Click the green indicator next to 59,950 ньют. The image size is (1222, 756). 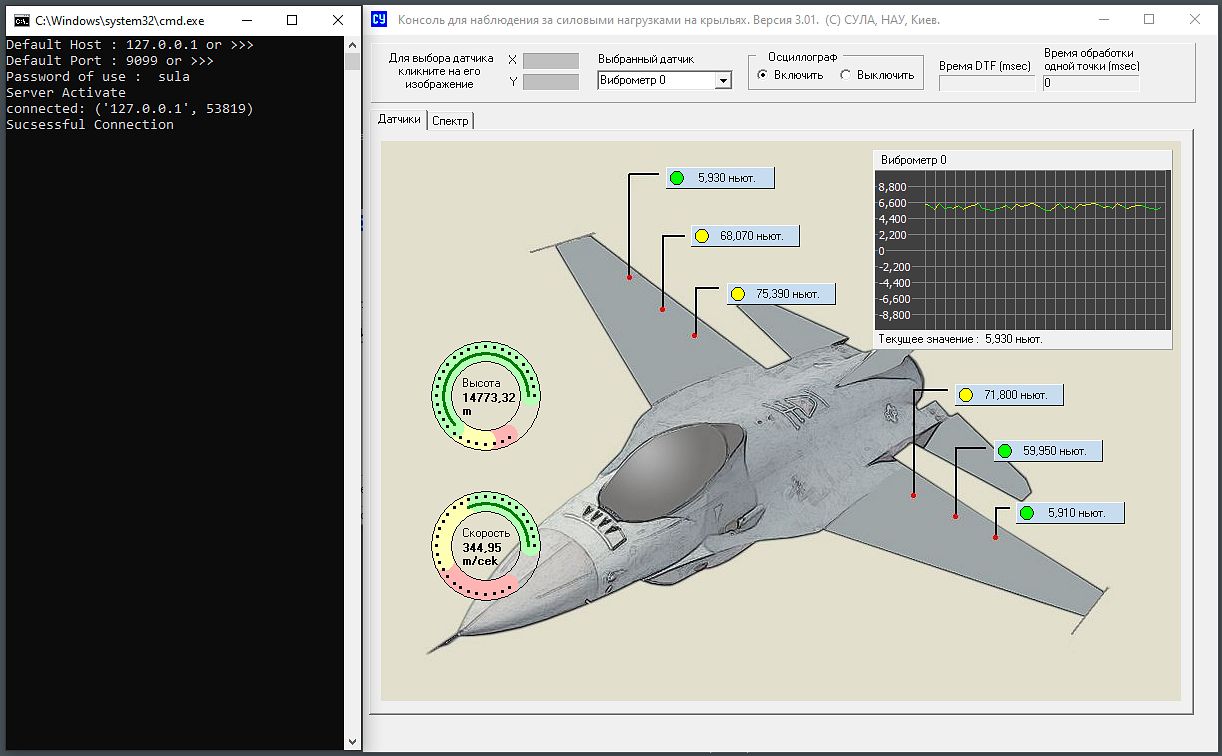tap(1005, 452)
